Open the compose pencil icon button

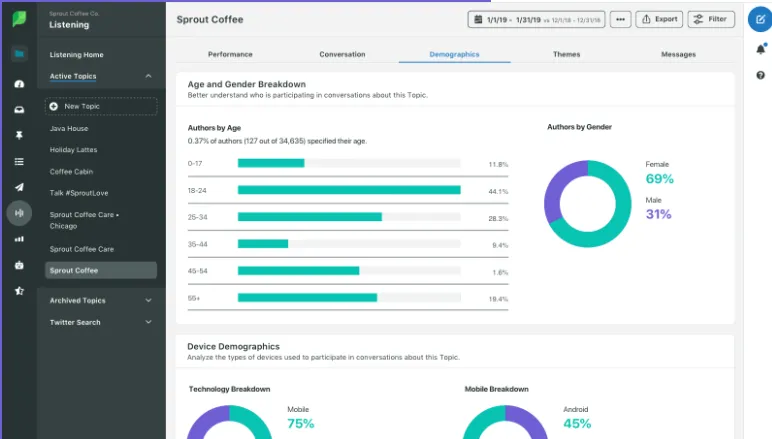(x=760, y=20)
